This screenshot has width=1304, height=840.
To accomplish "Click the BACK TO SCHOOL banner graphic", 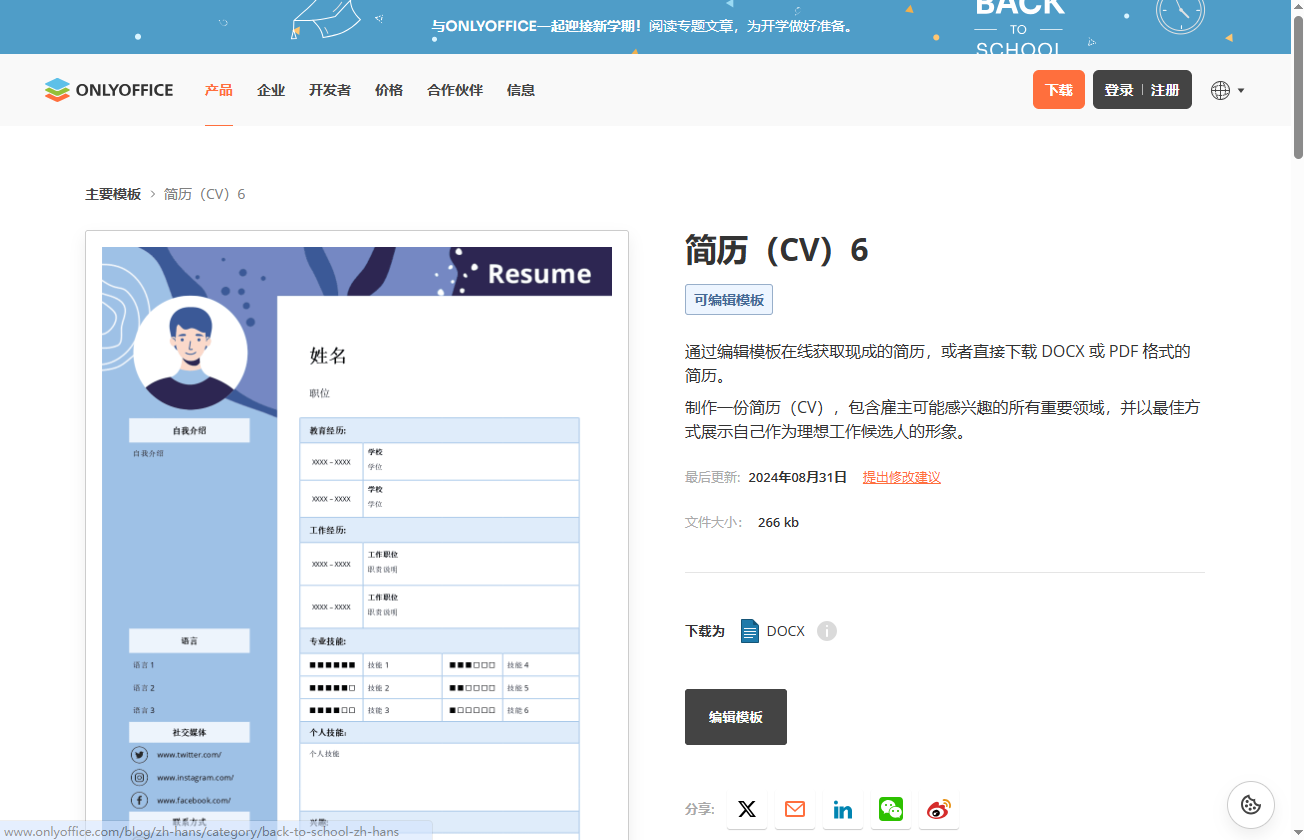I will [x=1018, y=27].
